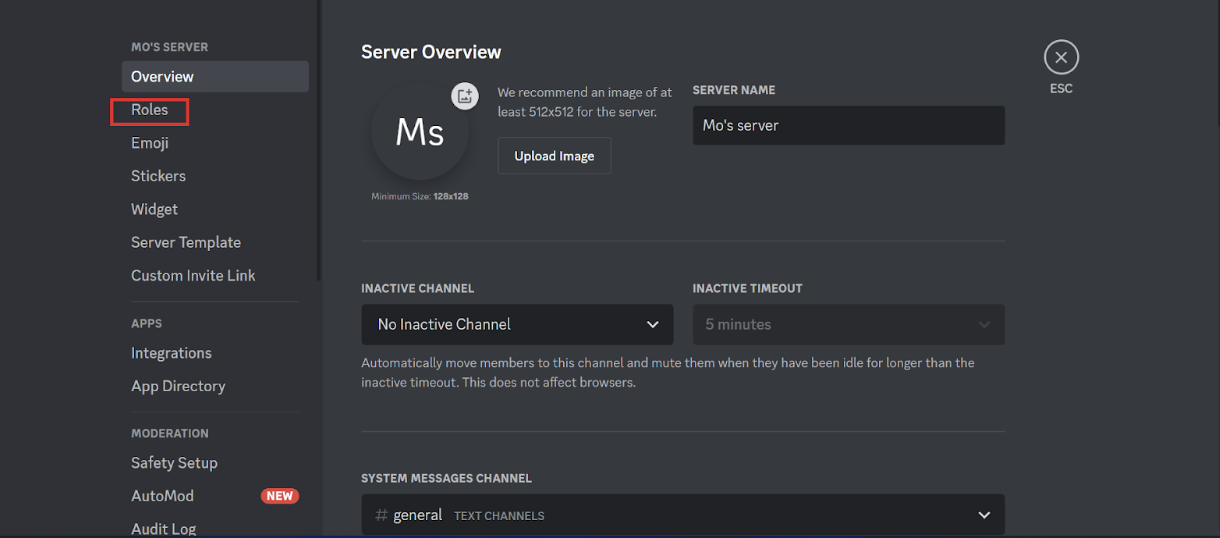The image size is (1220, 538).
Task: Click the Ms server avatar circle
Action: point(420,133)
